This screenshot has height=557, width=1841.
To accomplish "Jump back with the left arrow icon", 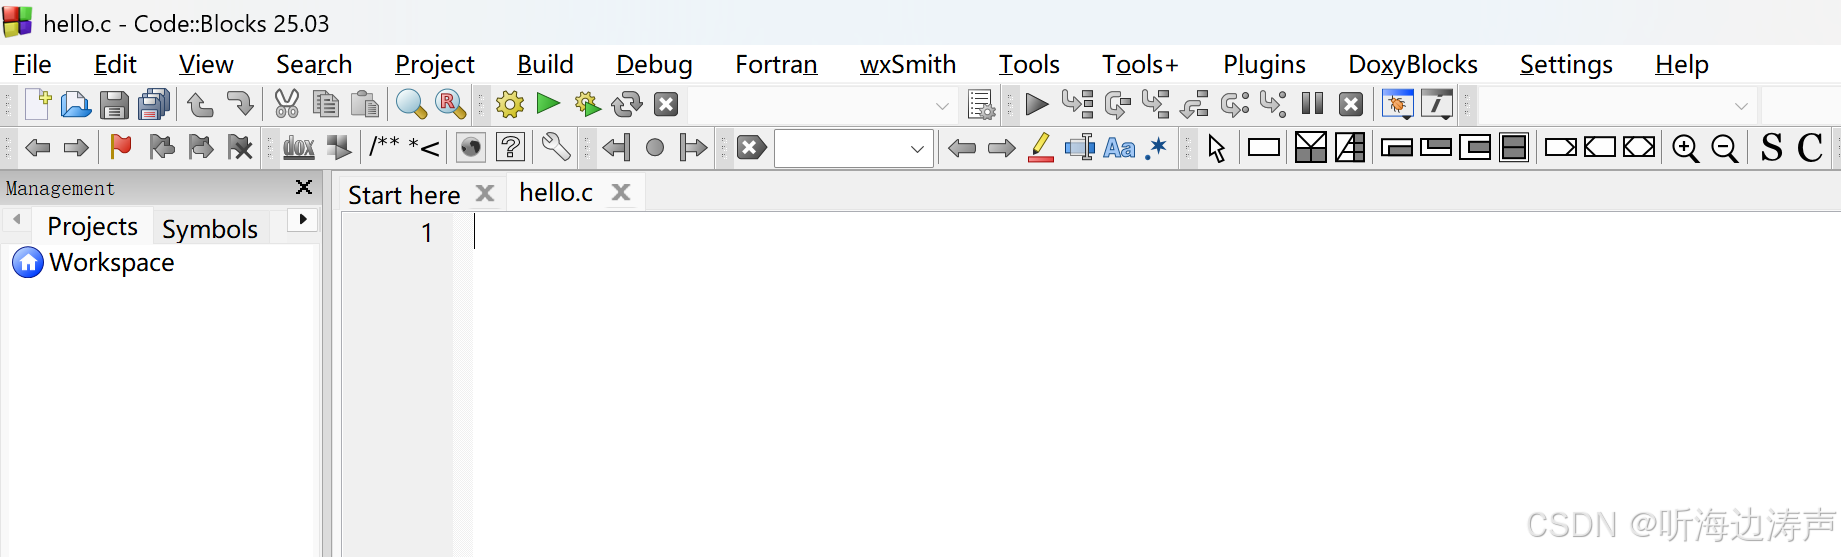I will click(38, 148).
